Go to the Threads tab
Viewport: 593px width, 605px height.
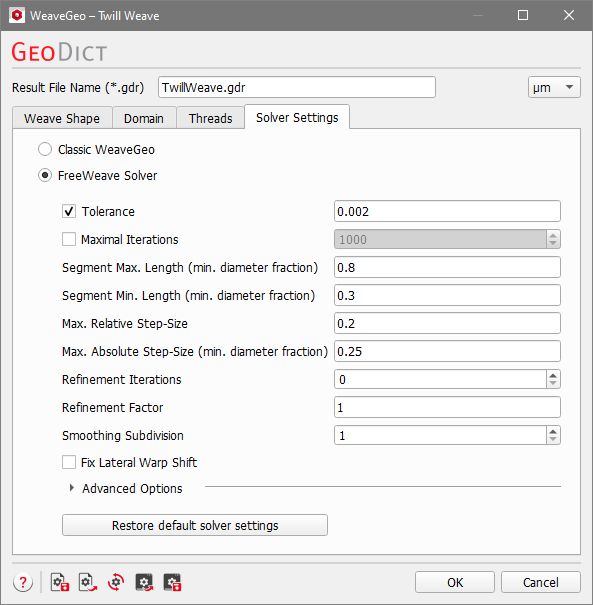coord(210,118)
